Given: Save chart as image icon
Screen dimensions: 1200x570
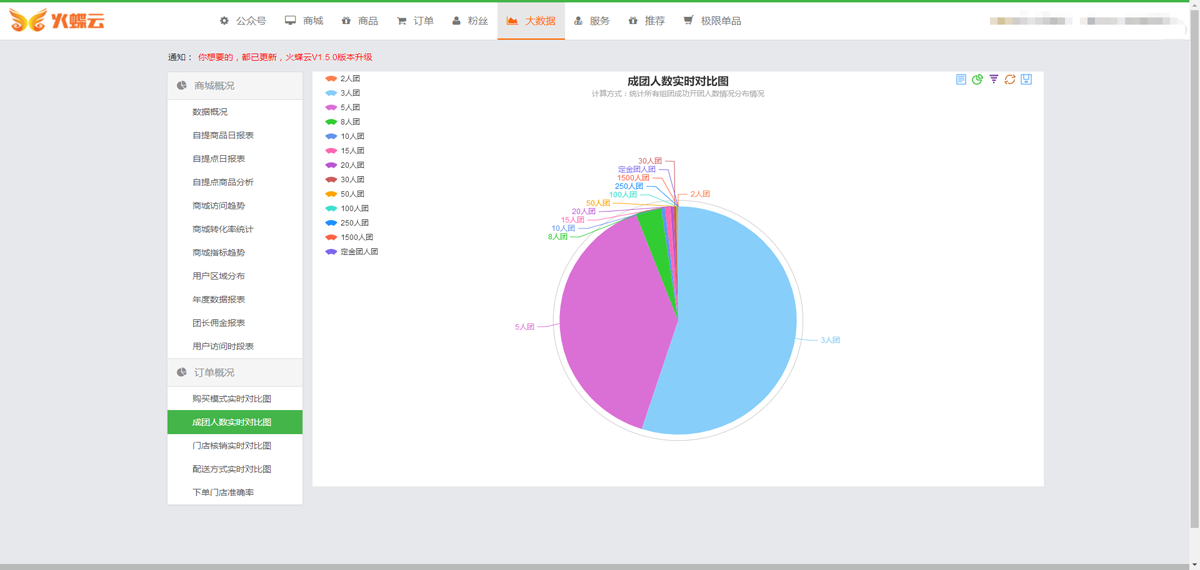Looking at the screenshot, I should (x=1026, y=79).
